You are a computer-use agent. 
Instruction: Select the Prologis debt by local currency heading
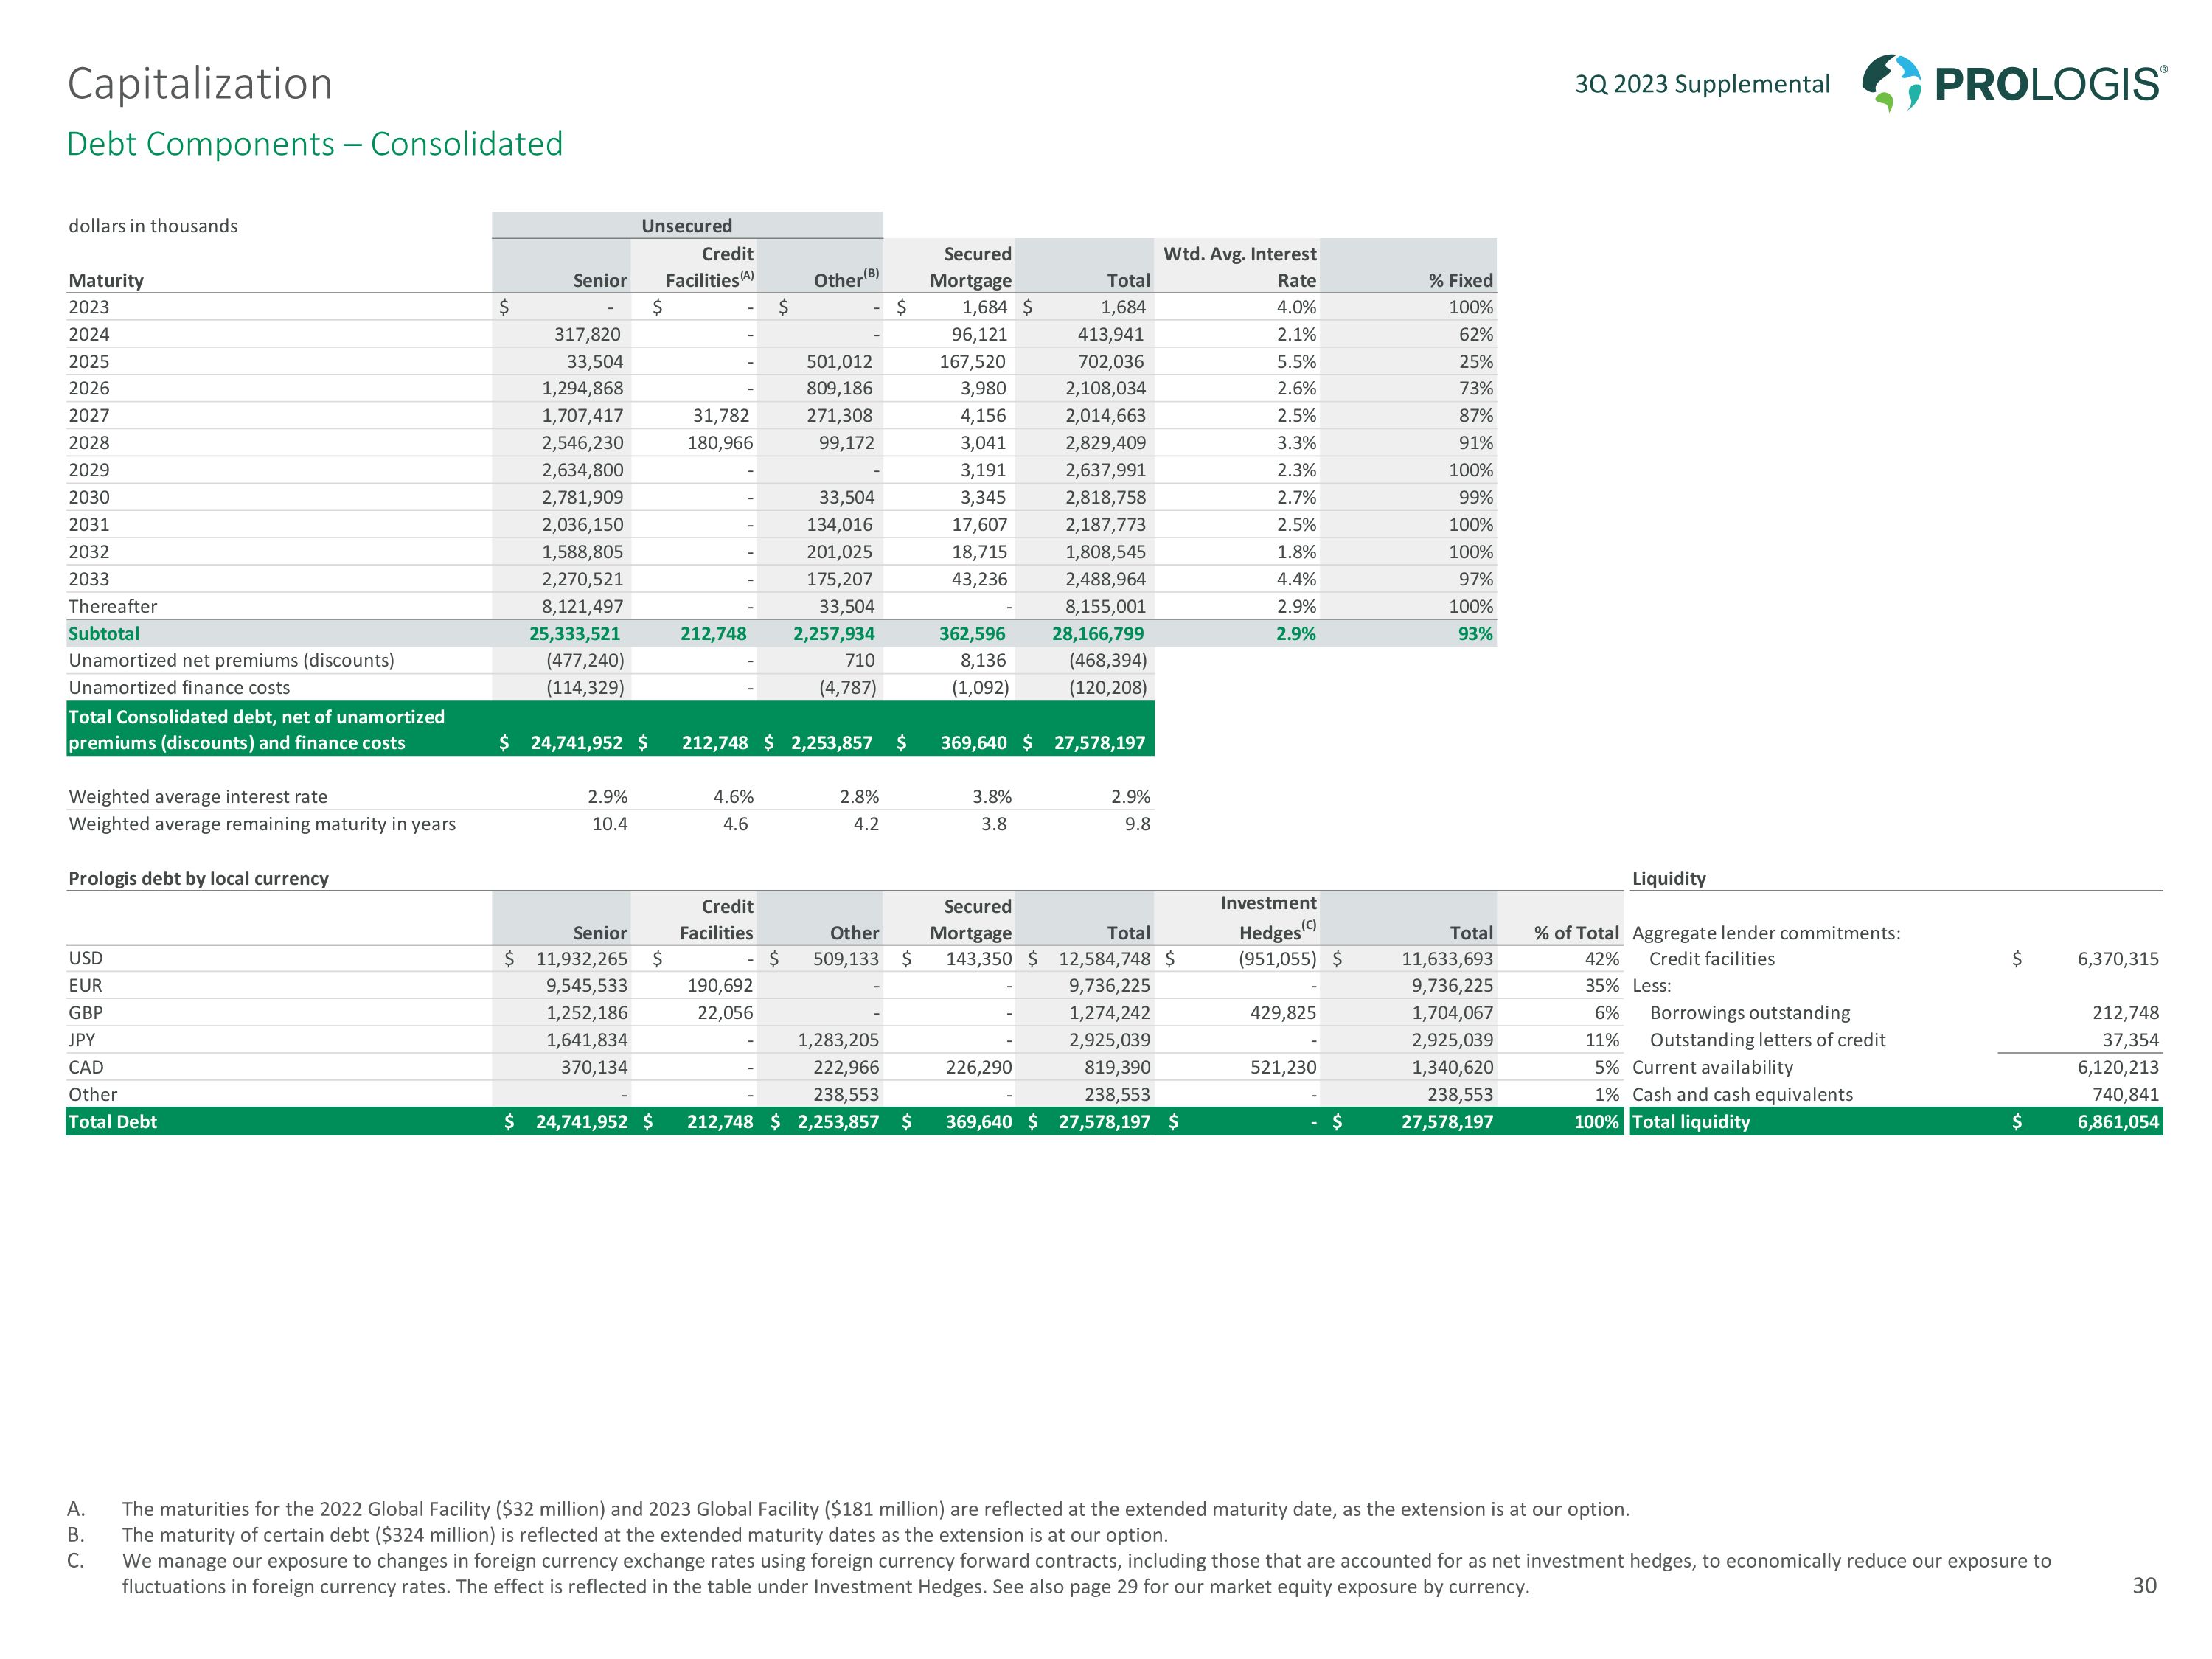(x=198, y=878)
